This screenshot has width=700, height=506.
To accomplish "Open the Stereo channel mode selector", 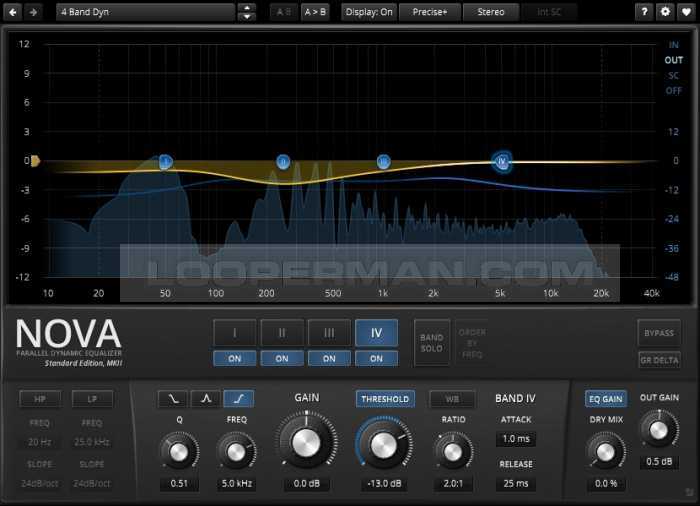I will 491,12.
